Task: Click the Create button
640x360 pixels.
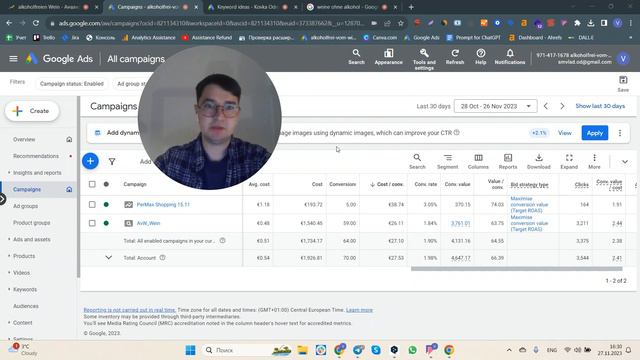Action: point(32,111)
